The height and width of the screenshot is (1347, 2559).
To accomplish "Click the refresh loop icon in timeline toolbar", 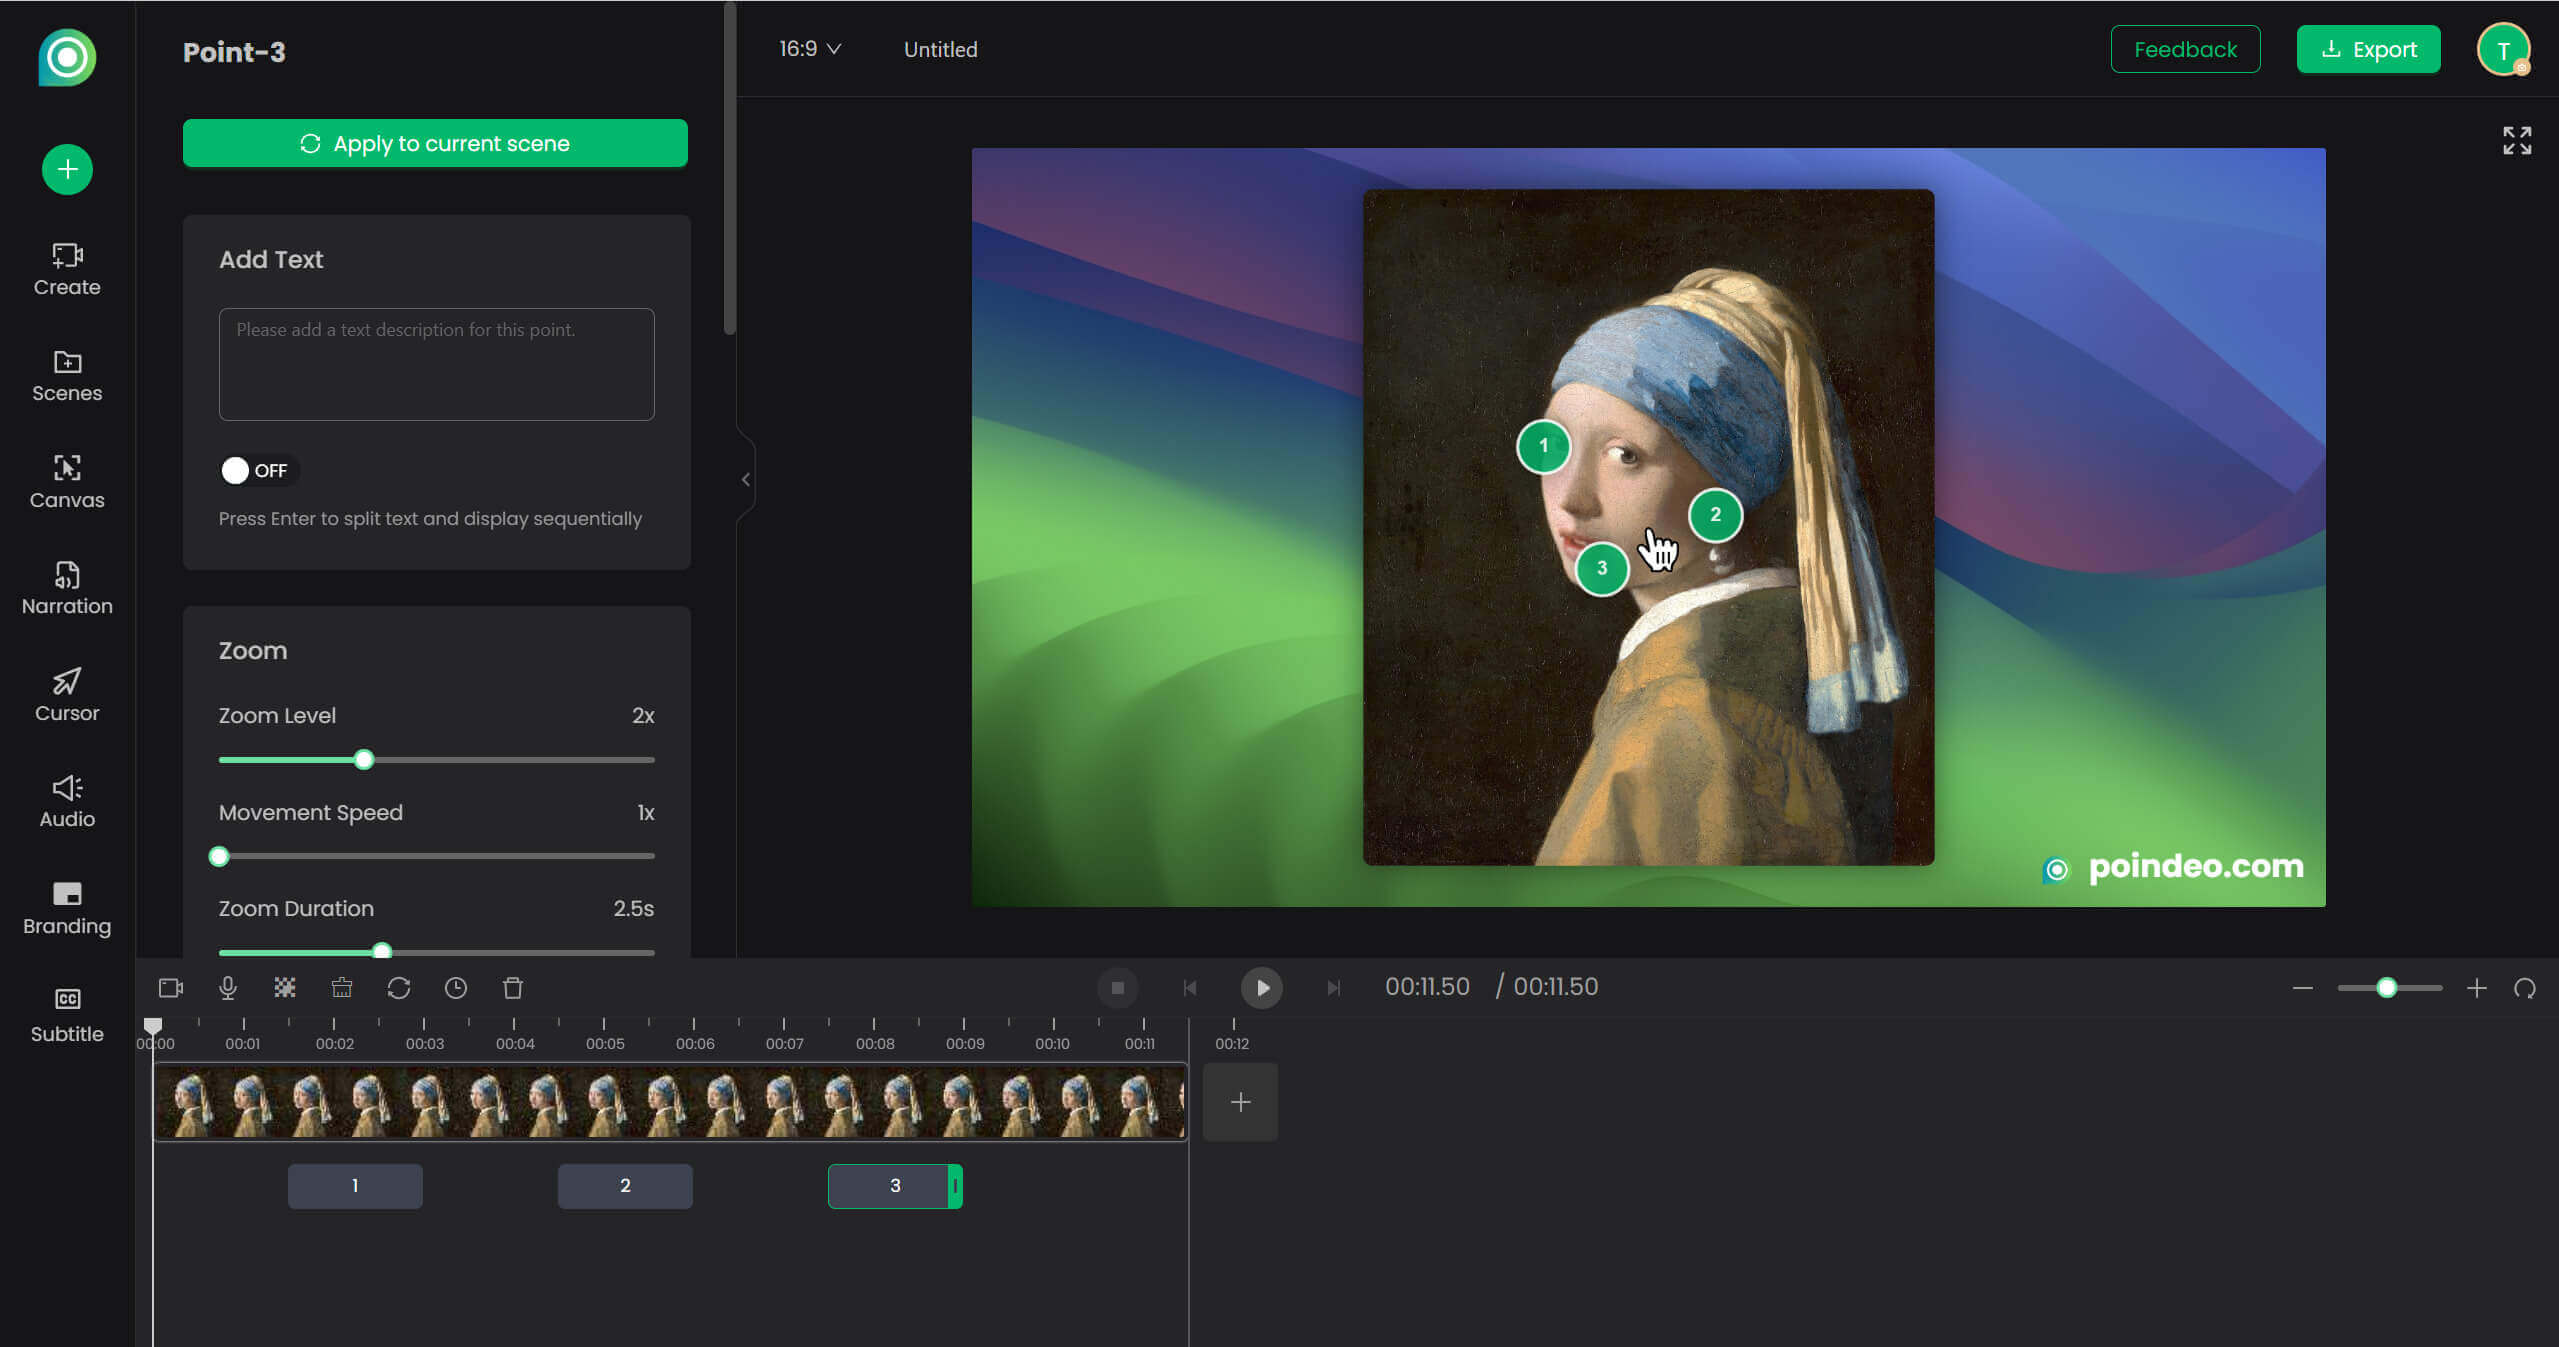I will 399,988.
